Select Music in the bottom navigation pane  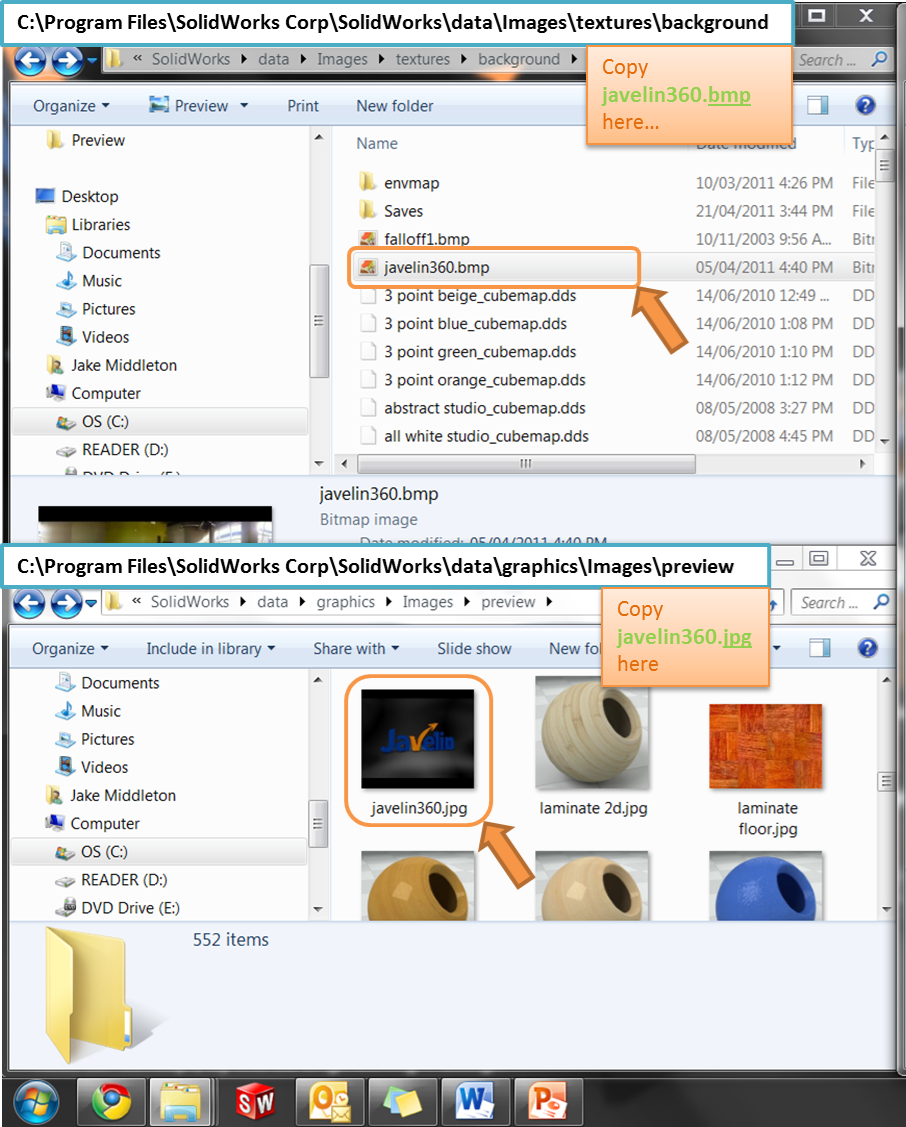pos(88,711)
